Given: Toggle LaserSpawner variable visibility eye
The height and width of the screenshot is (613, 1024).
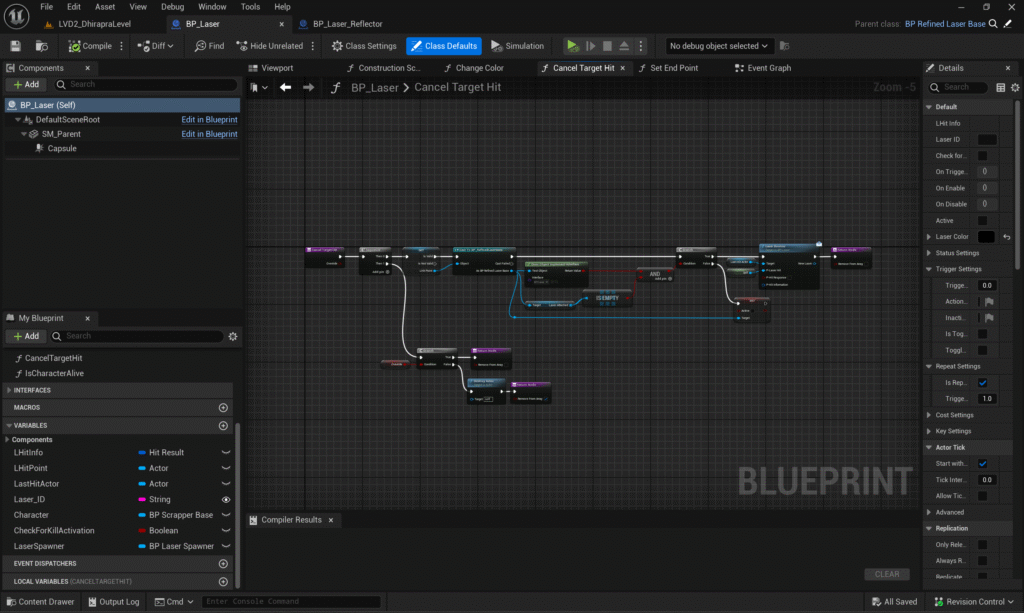Looking at the screenshot, I should [226, 546].
